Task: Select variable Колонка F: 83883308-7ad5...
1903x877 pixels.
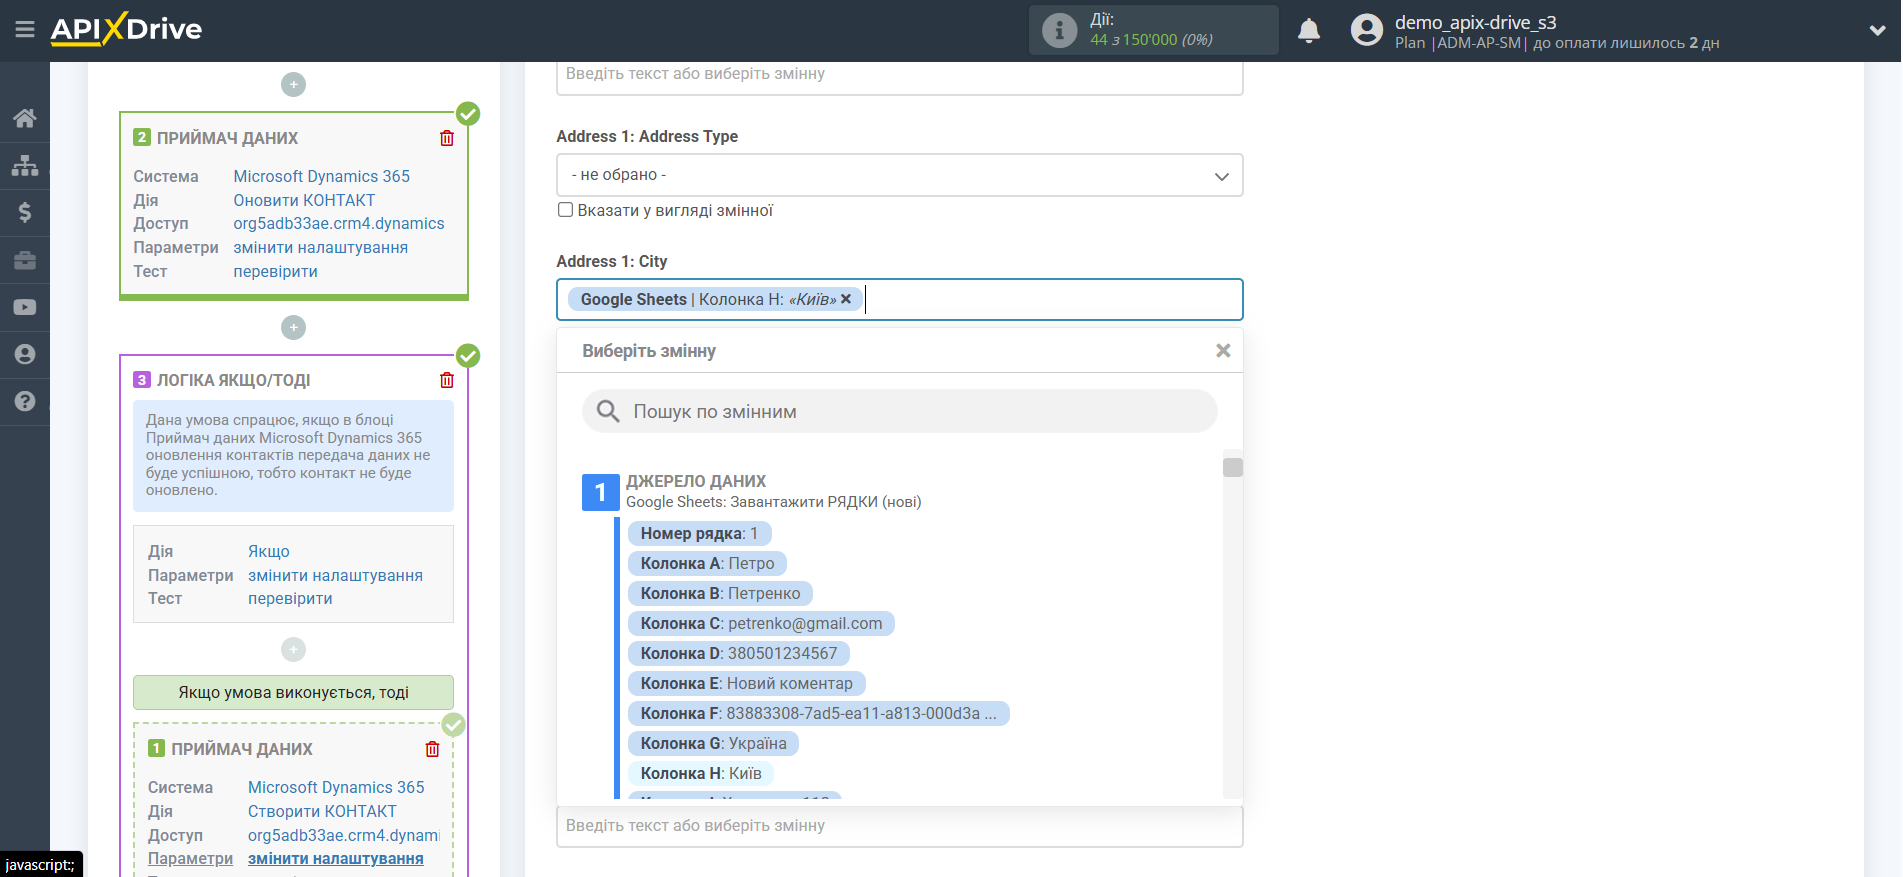Action: point(818,713)
